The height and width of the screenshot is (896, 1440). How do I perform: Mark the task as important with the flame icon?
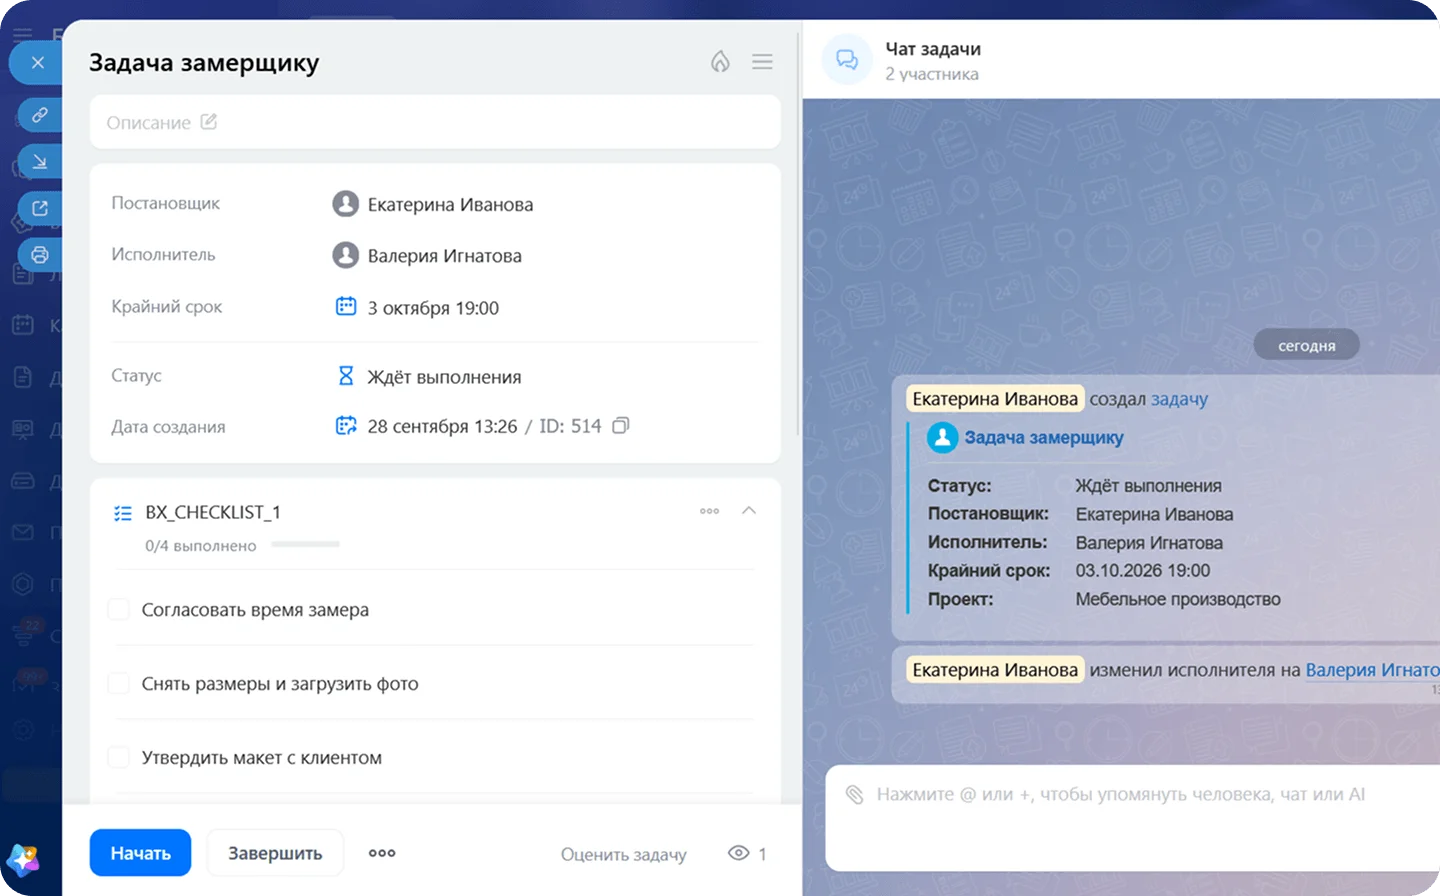tap(720, 62)
